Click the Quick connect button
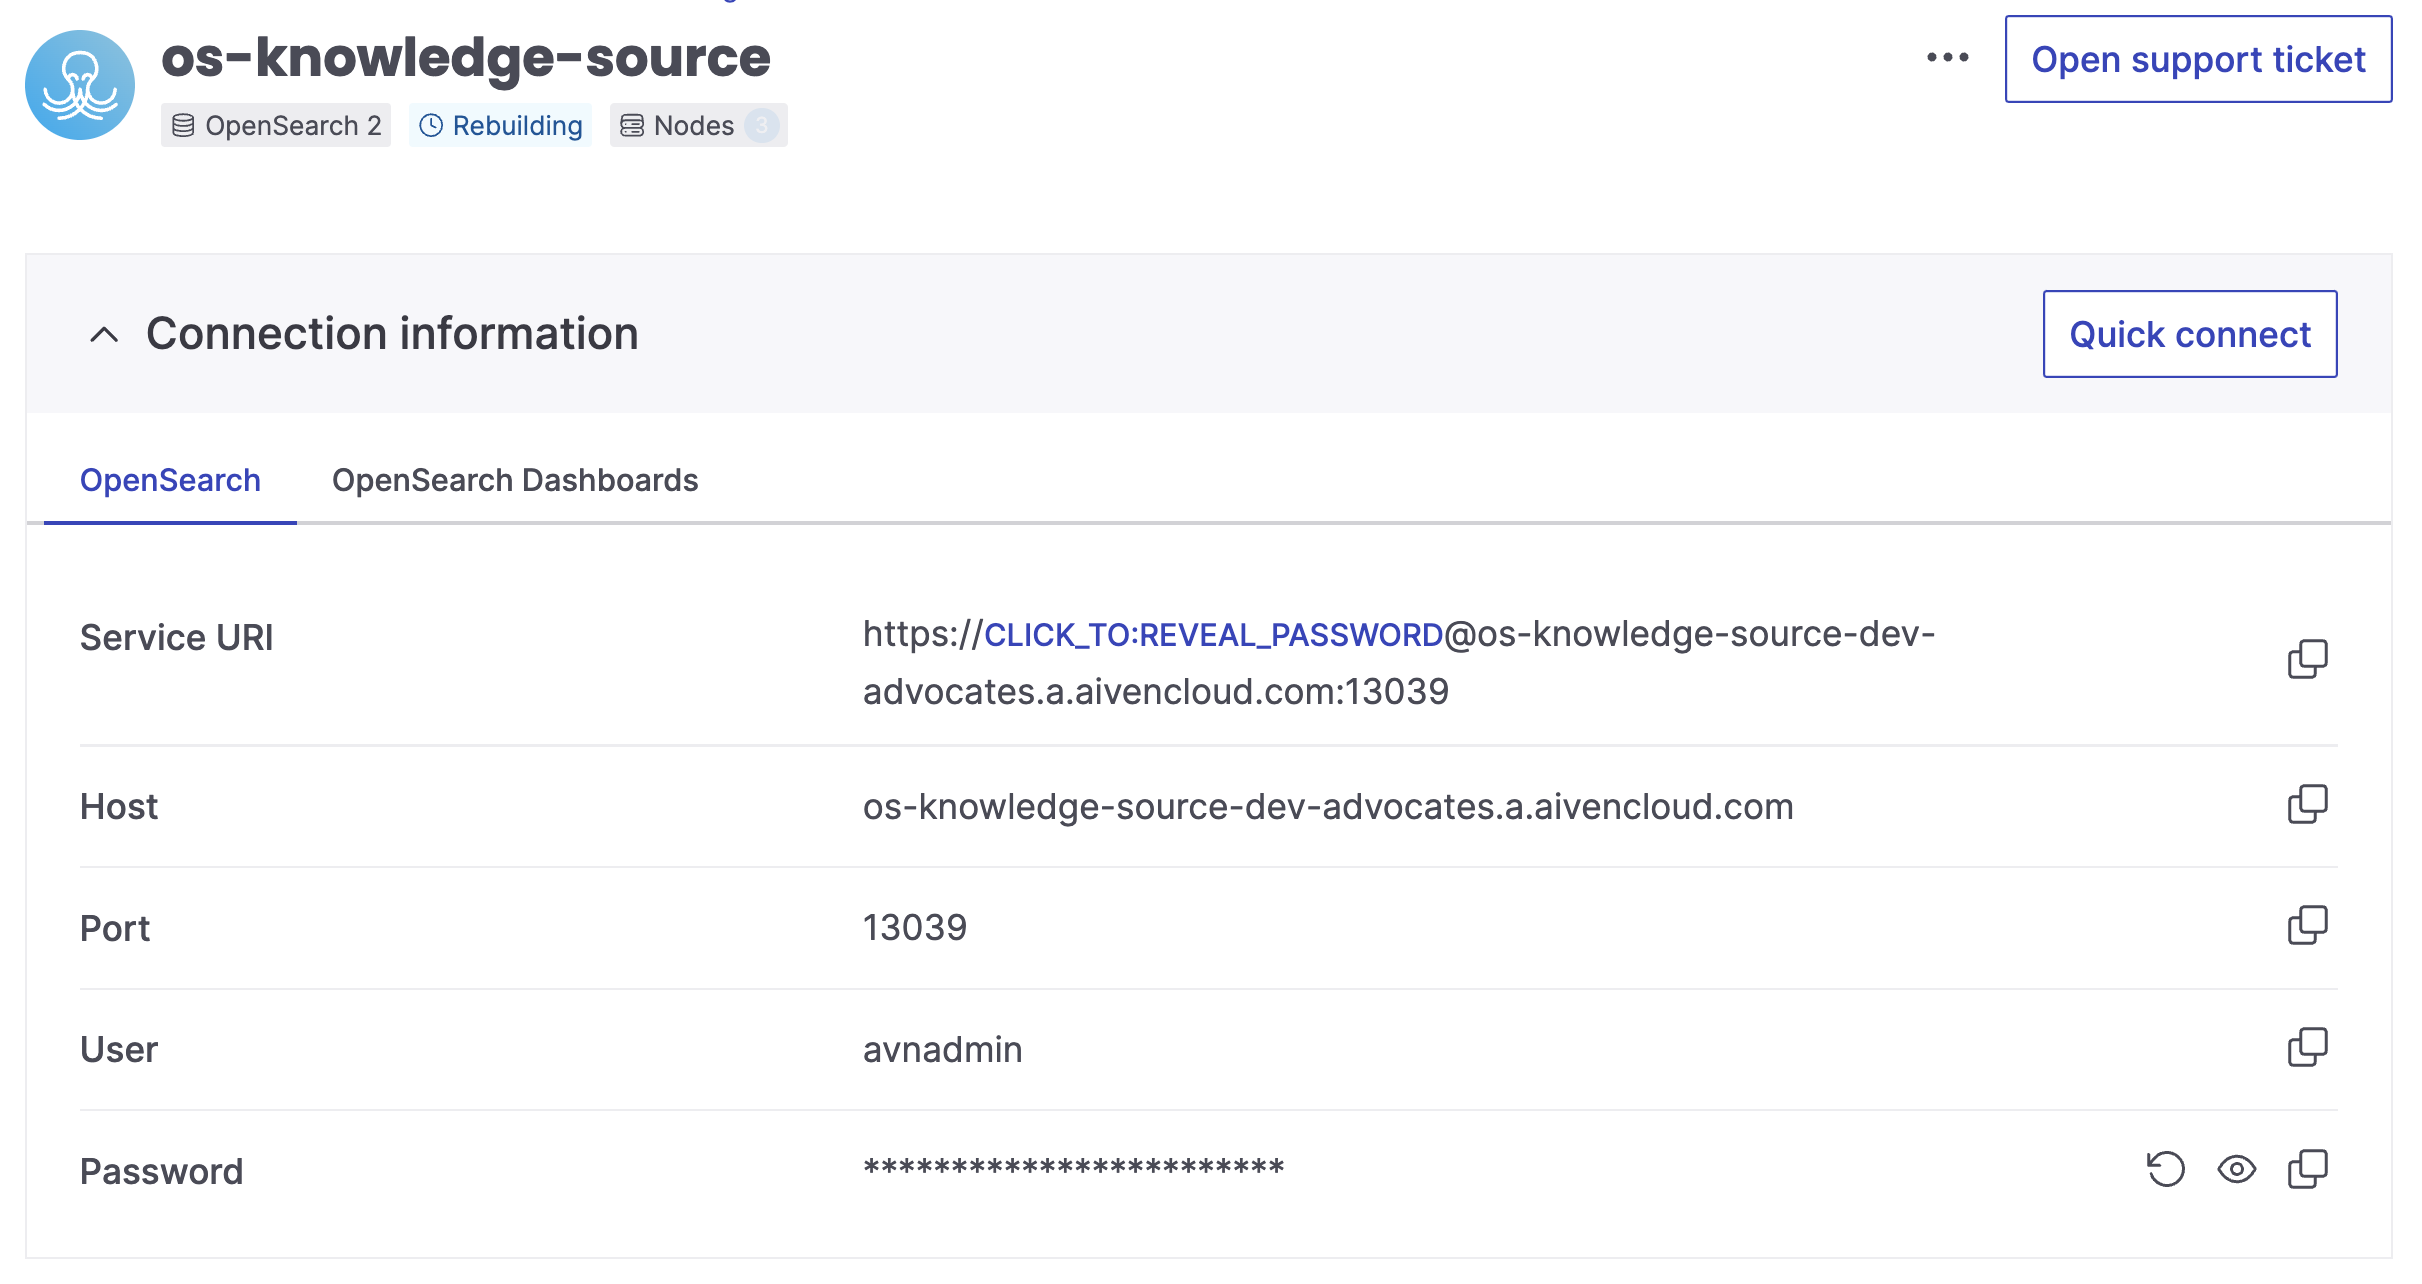 click(x=2189, y=335)
